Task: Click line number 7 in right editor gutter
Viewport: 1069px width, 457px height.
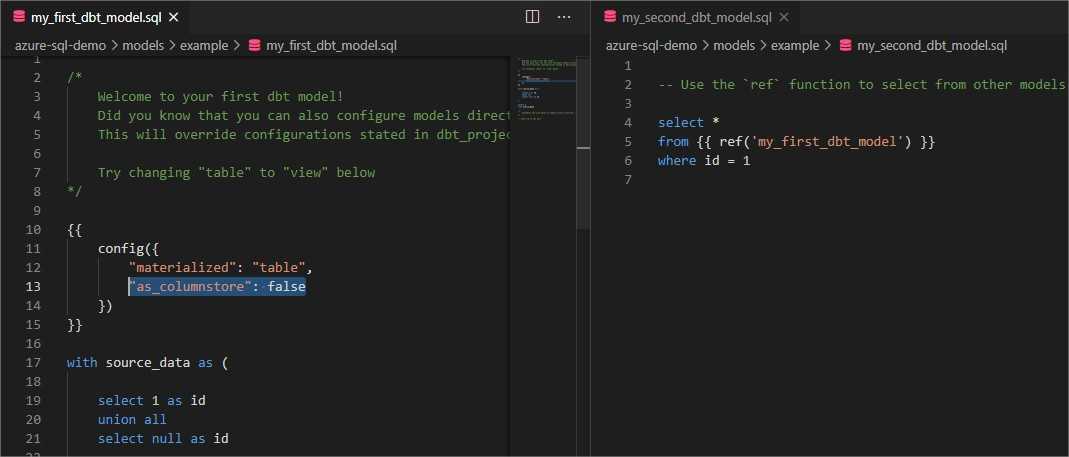Action: (627, 179)
